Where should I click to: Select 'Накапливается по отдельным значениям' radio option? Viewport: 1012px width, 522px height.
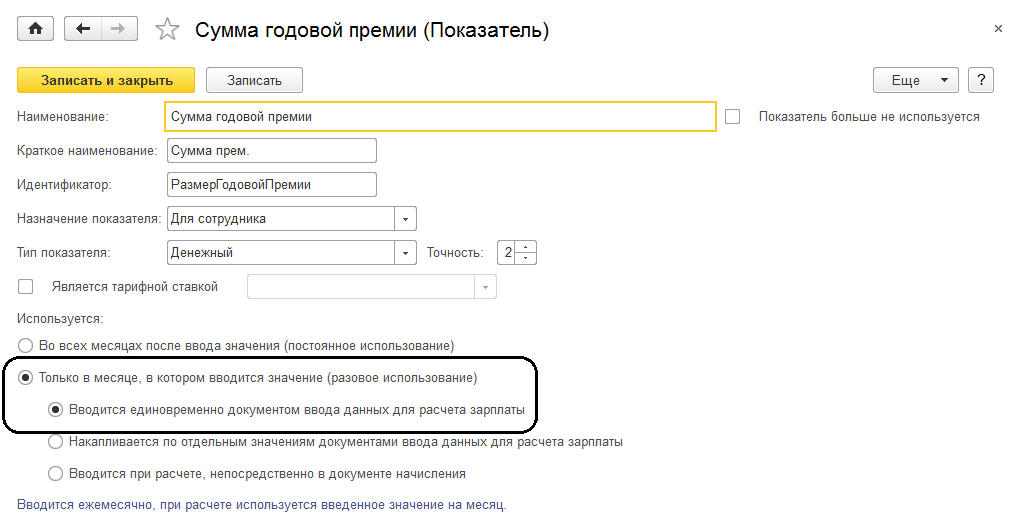point(55,441)
